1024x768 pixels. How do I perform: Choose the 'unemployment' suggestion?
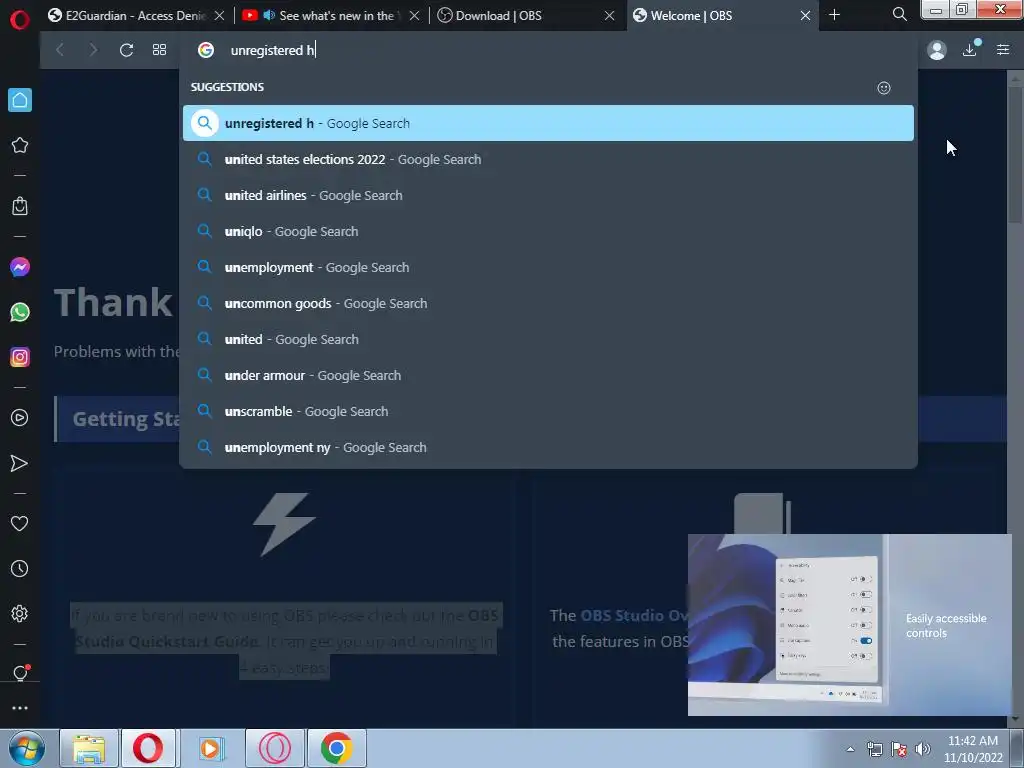[x=548, y=267]
